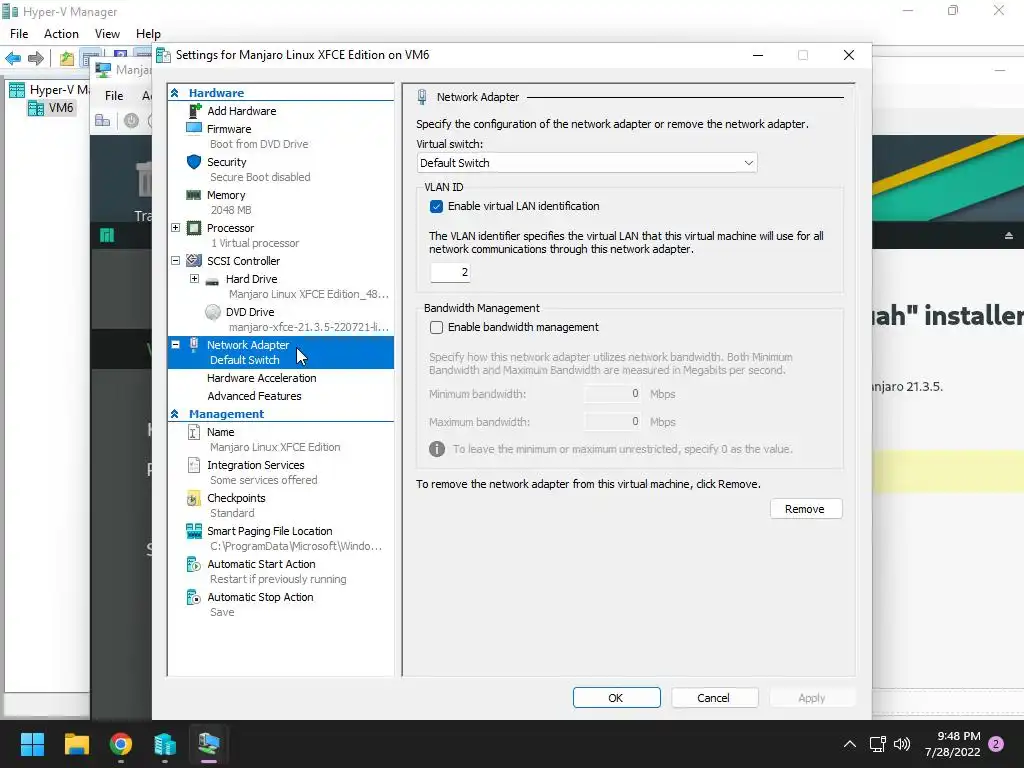
Task: Open the virtual machine connection taskbar icon
Action: point(209,744)
